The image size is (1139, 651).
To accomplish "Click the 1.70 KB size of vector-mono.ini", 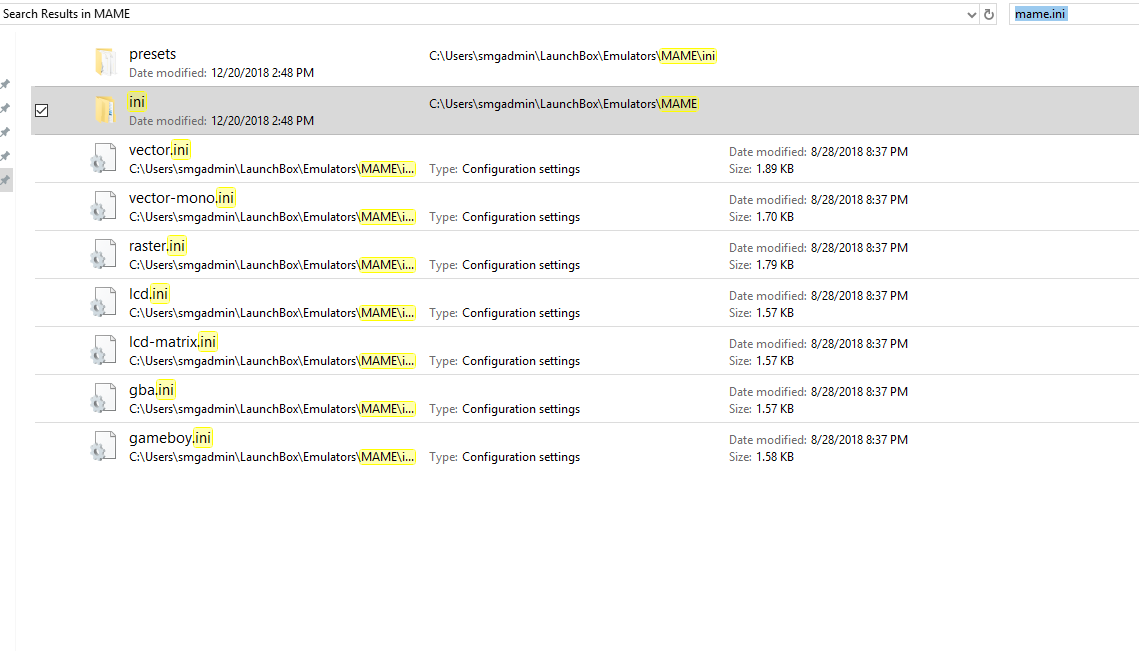I will [x=775, y=217].
